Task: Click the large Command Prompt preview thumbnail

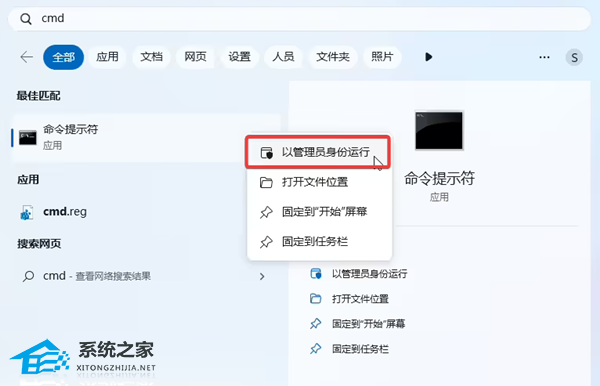Action: [439, 130]
